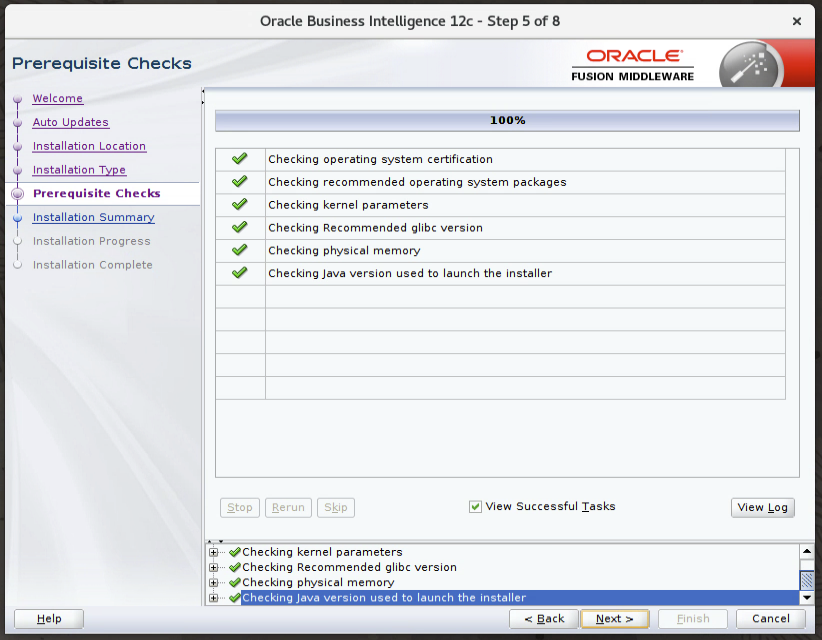
Task: Expand the Checking Recommended glibc version tree node
Action: click(x=213, y=567)
